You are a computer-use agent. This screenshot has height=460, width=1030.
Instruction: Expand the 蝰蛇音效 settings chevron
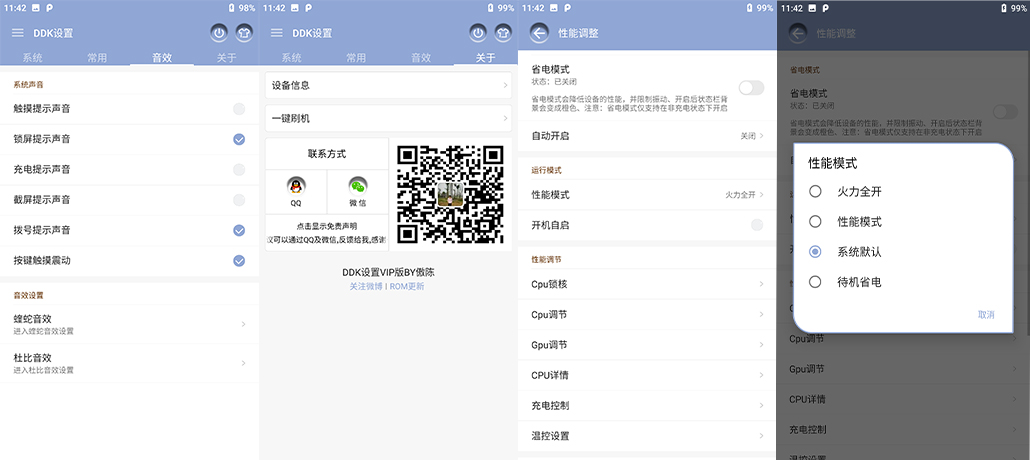(x=243, y=324)
